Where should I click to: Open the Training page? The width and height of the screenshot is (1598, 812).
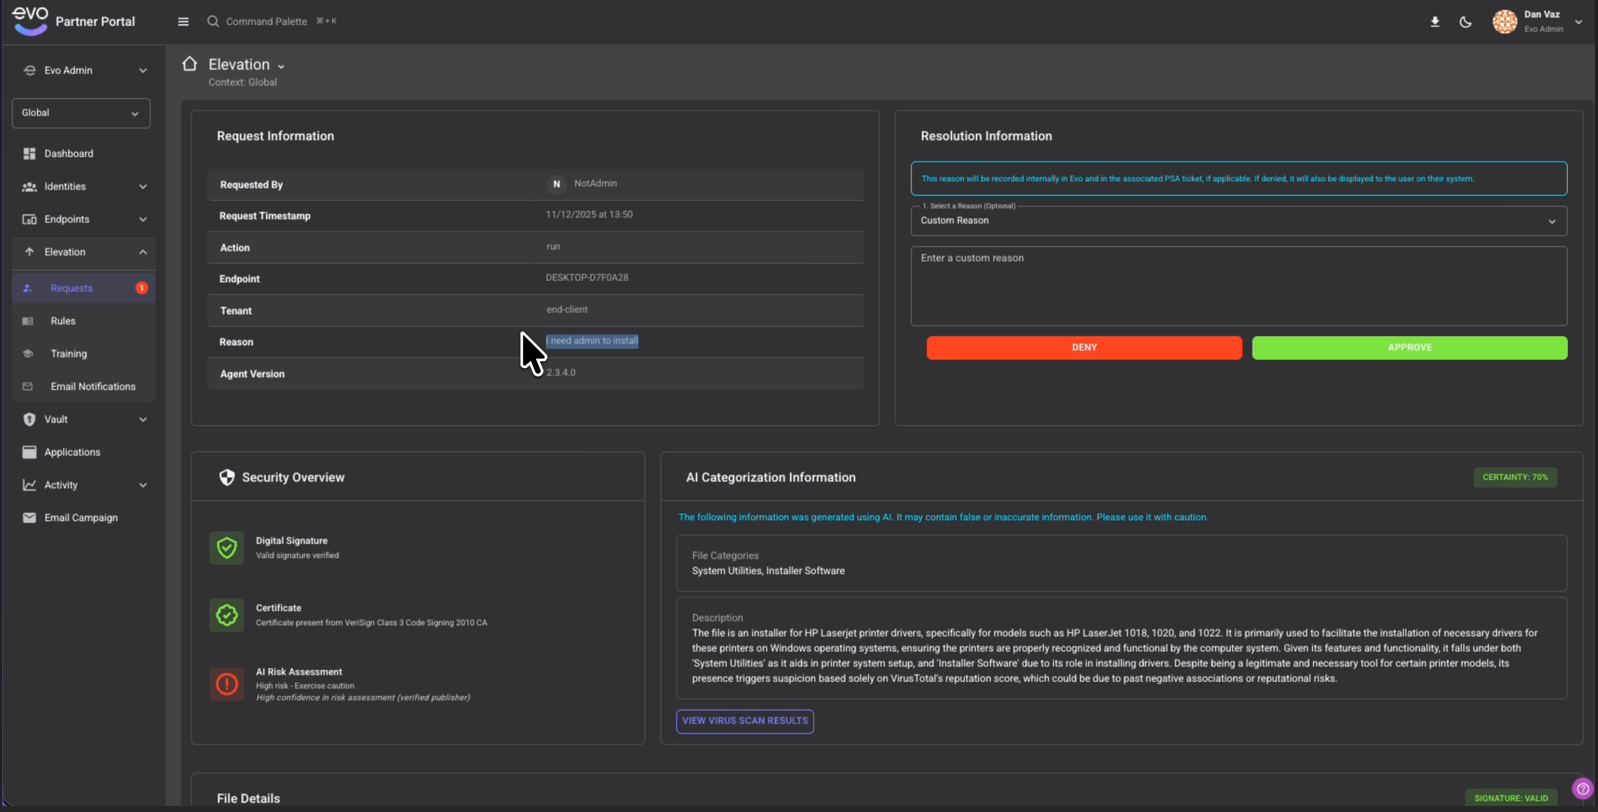coord(68,354)
